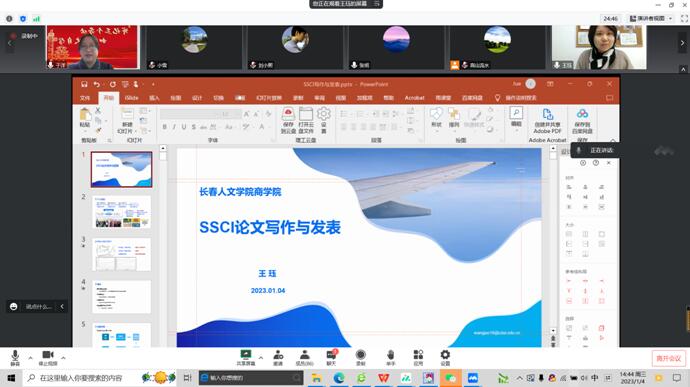Expand audio options arrow beside the microphone
This screenshot has width=690, height=387.
click(30, 358)
